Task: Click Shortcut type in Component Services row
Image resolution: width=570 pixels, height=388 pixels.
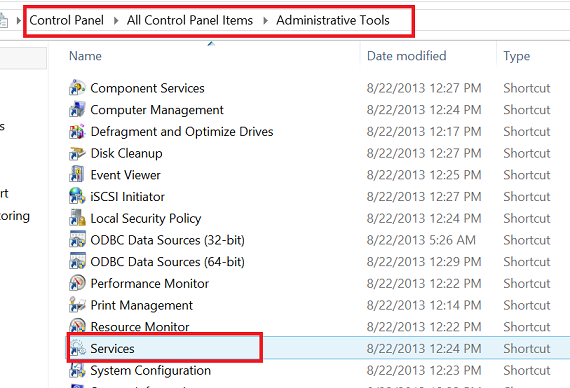Action: coord(527,88)
